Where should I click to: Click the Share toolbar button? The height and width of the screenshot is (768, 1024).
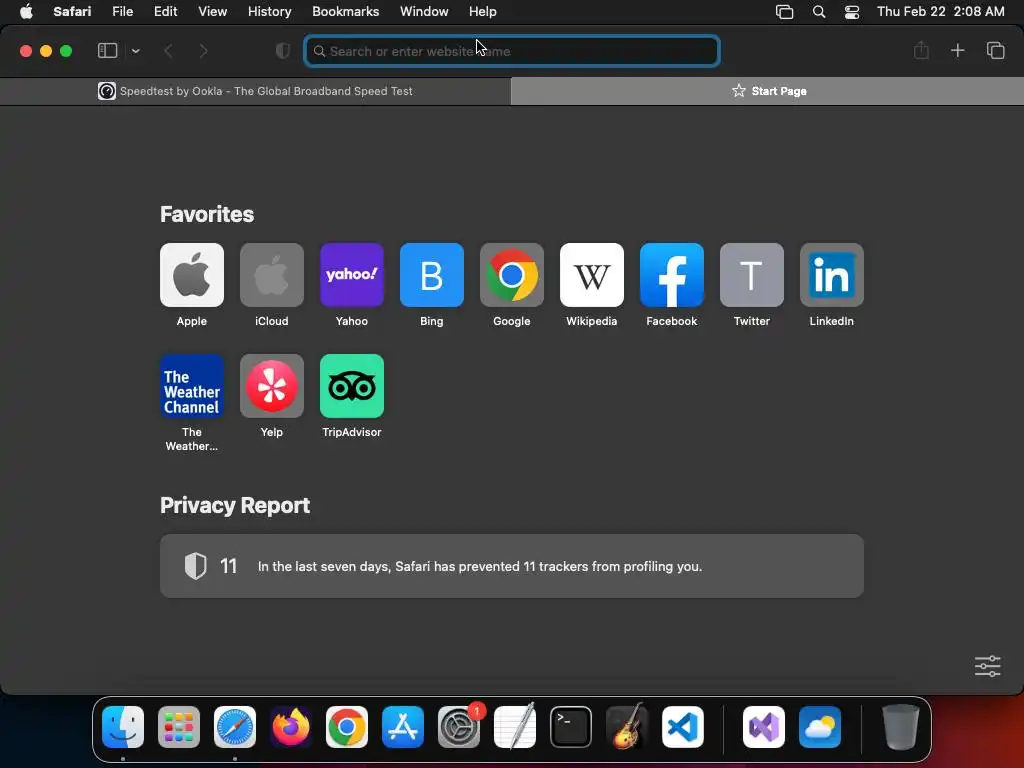[x=921, y=50]
